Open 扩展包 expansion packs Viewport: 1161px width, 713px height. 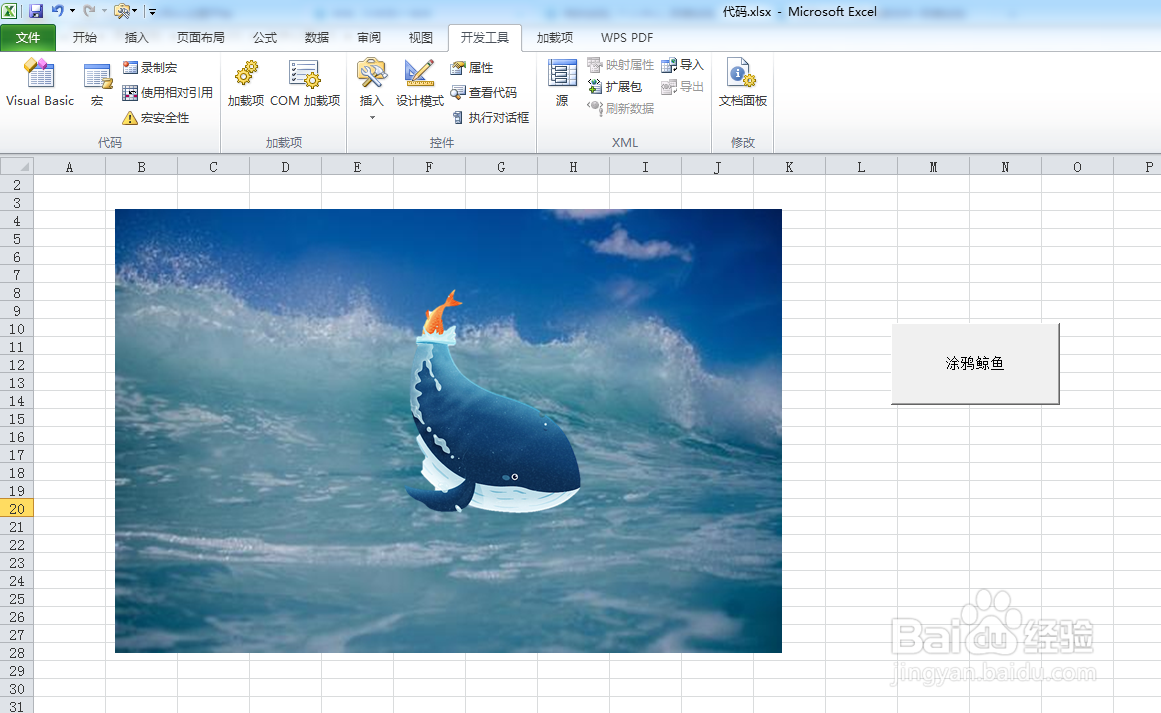click(x=615, y=87)
